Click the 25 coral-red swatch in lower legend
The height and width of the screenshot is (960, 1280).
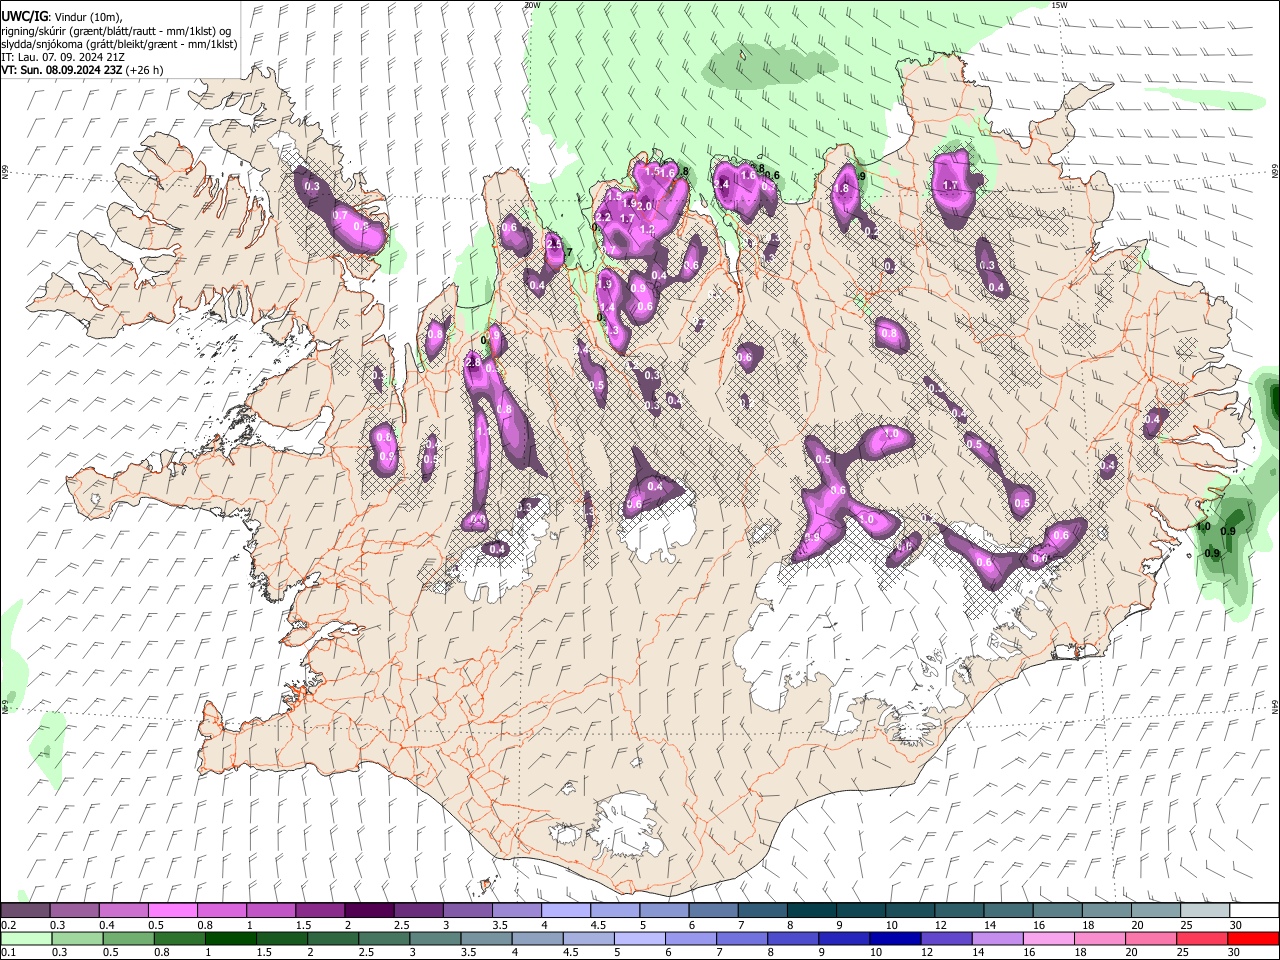pyautogui.click(x=1201, y=938)
